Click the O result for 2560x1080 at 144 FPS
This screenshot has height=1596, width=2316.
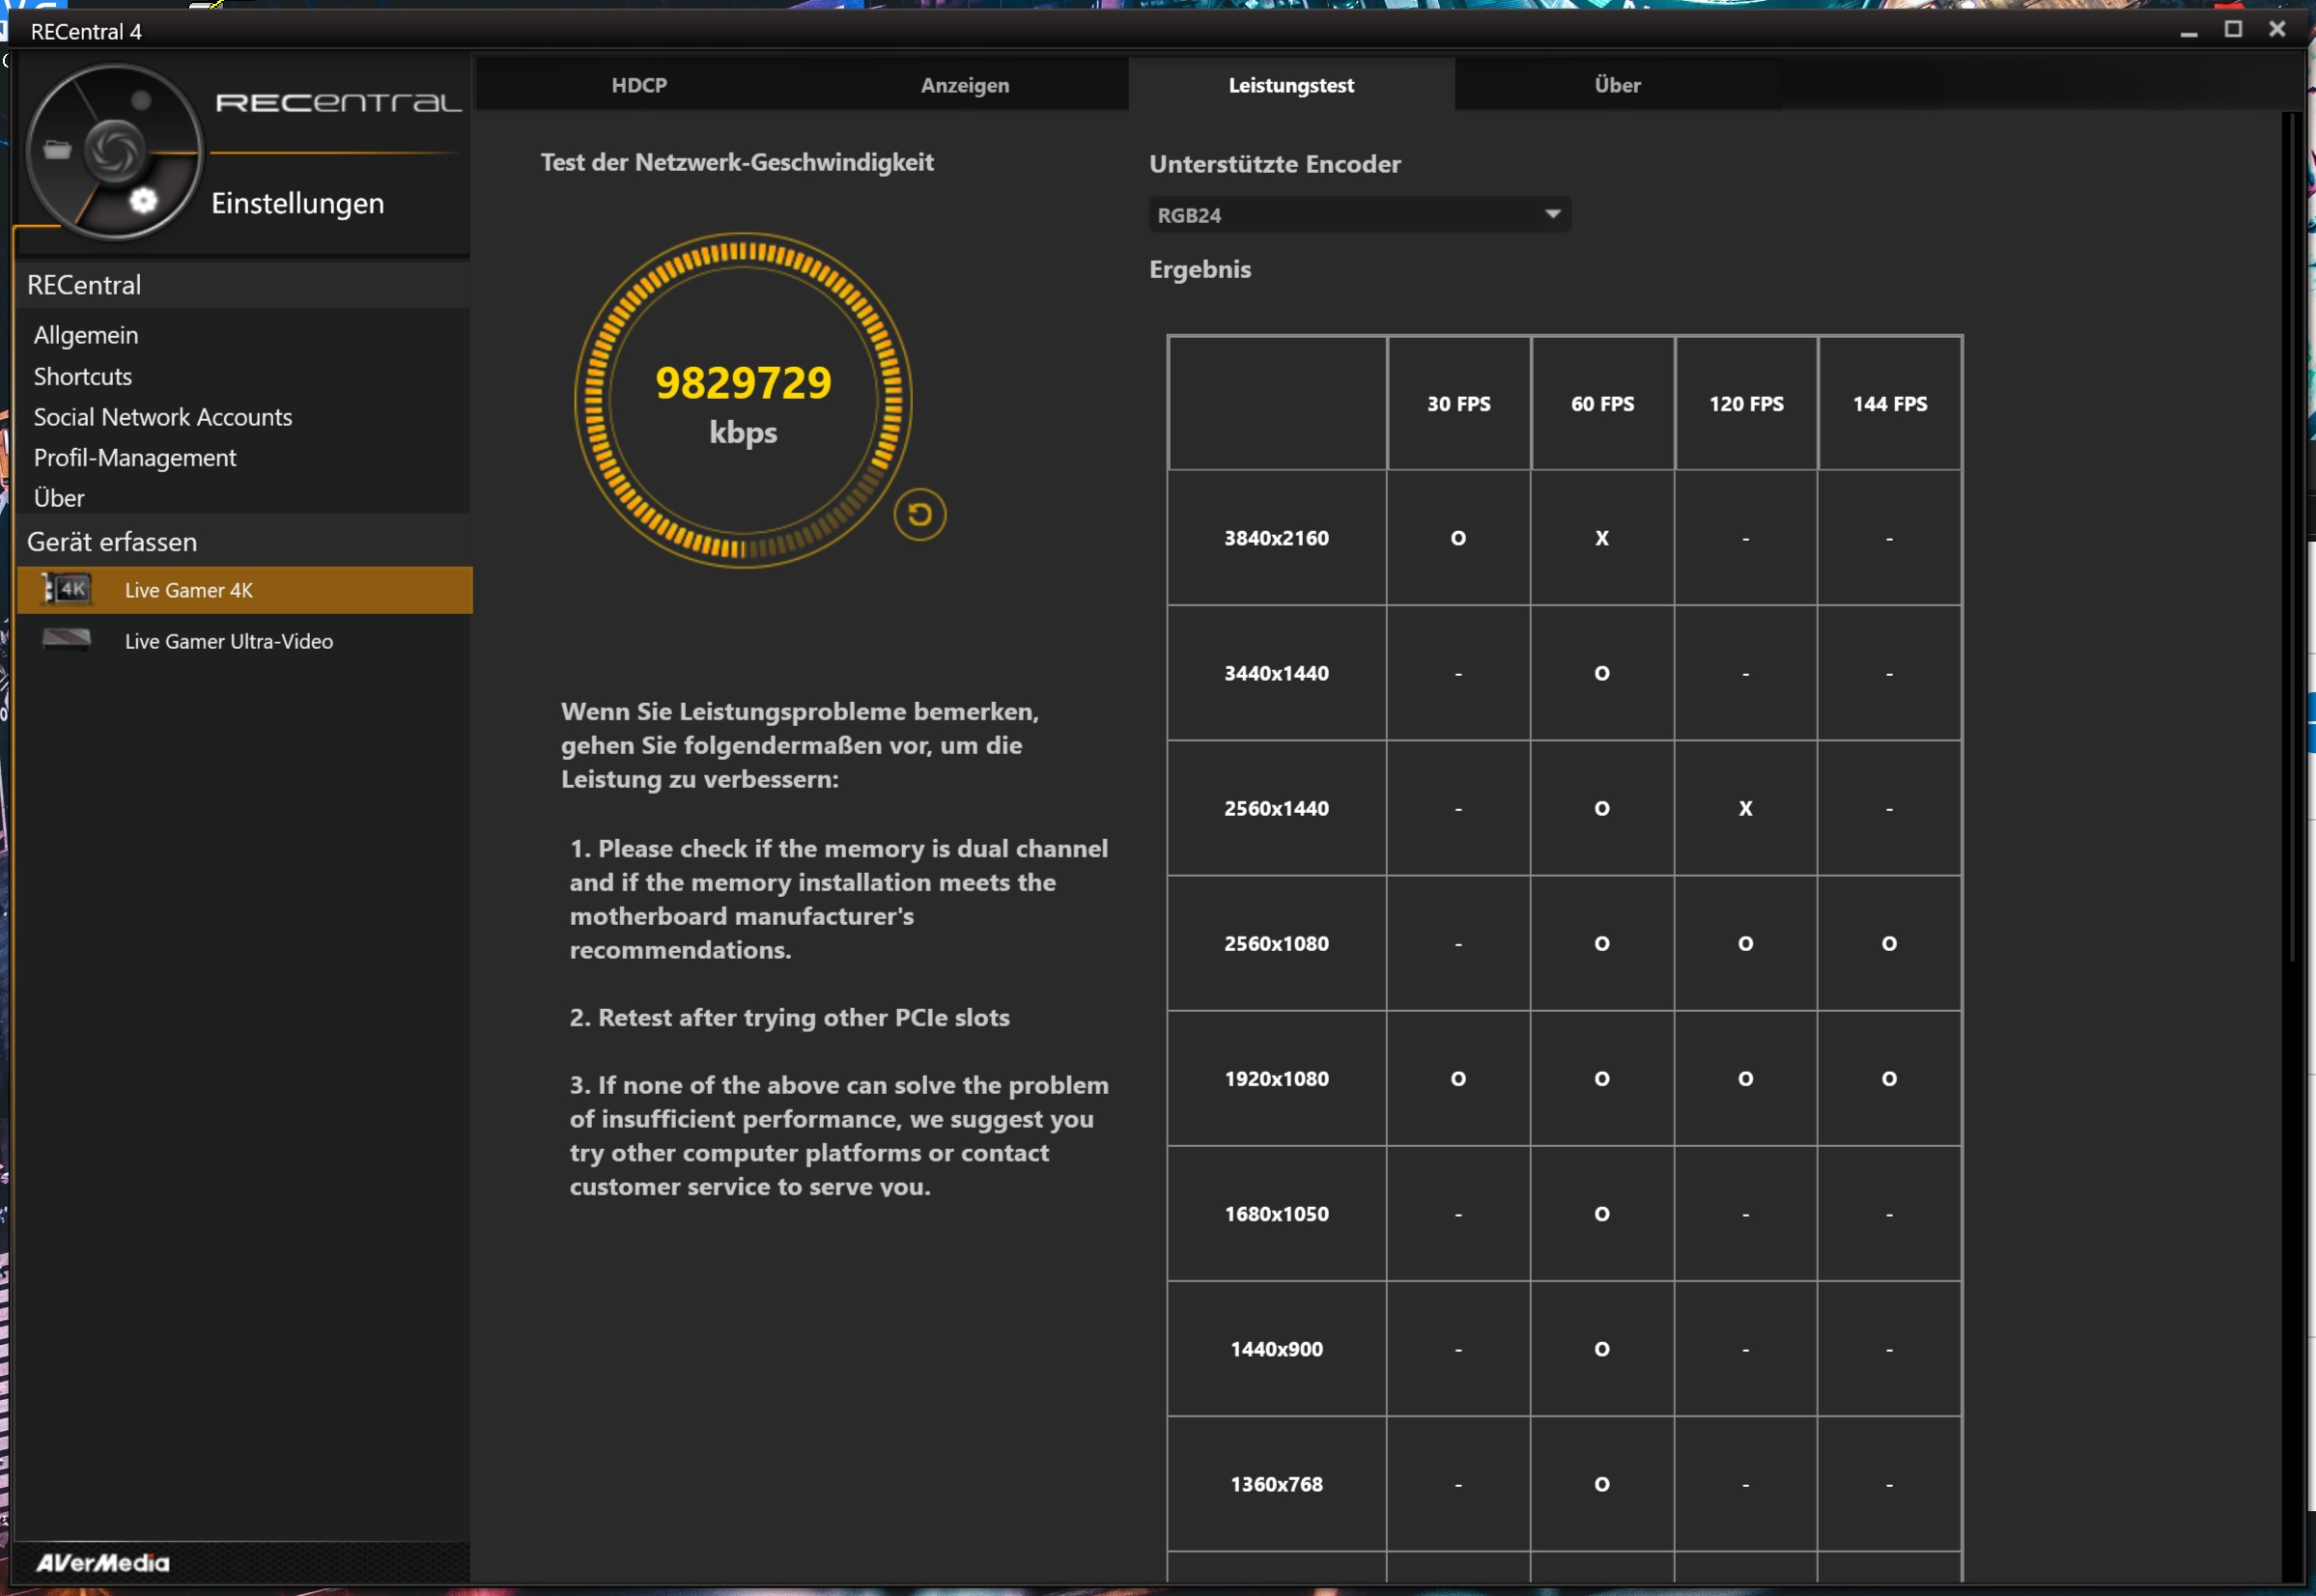pyautogui.click(x=1889, y=943)
